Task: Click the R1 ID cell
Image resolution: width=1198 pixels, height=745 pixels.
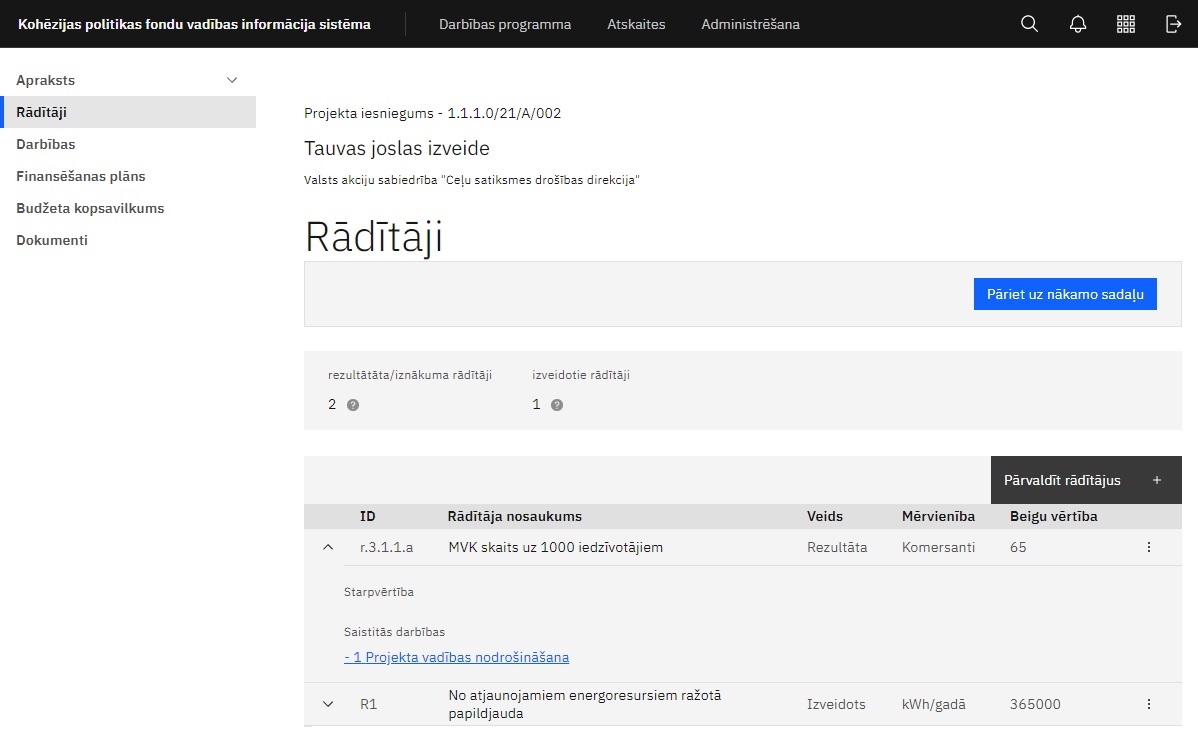Action: pyautogui.click(x=368, y=705)
